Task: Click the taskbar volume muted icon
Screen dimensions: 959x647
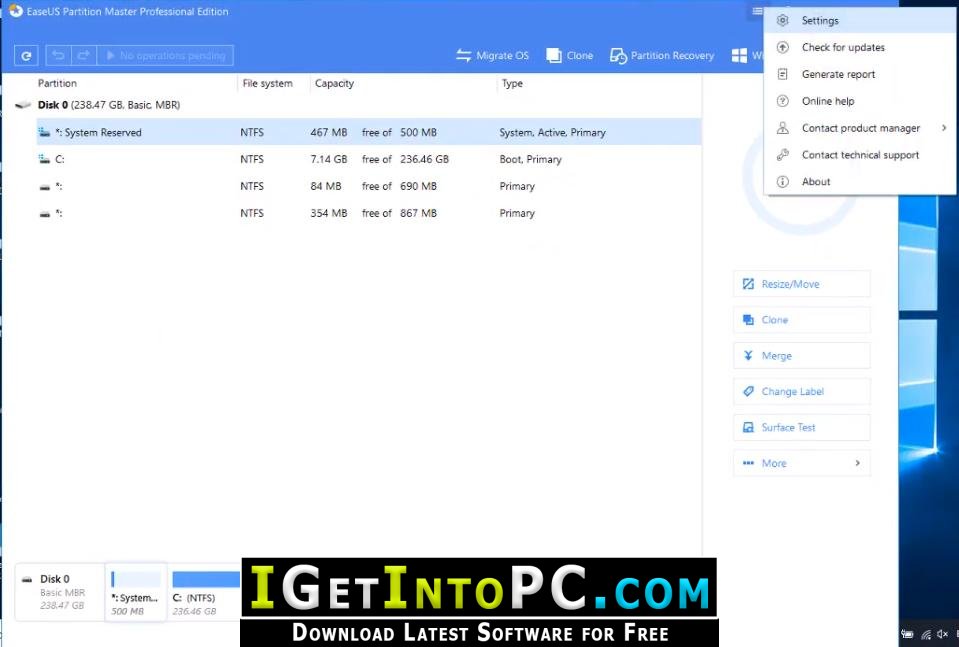Action: click(942, 634)
